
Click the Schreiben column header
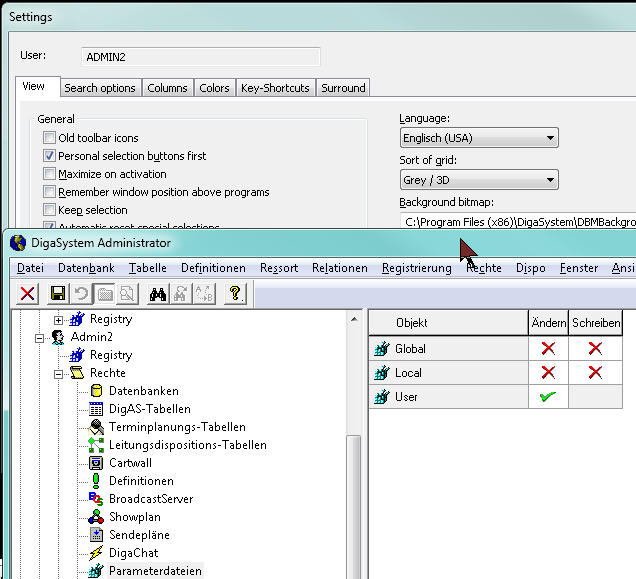click(x=596, y=323)
